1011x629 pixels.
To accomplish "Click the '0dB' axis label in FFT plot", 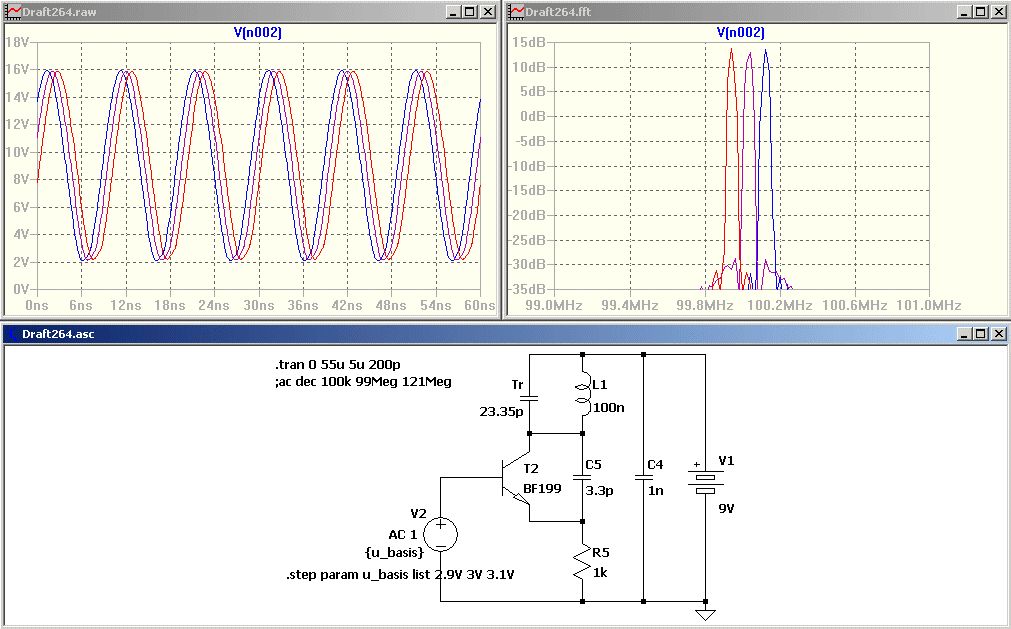I will point(533,116).
